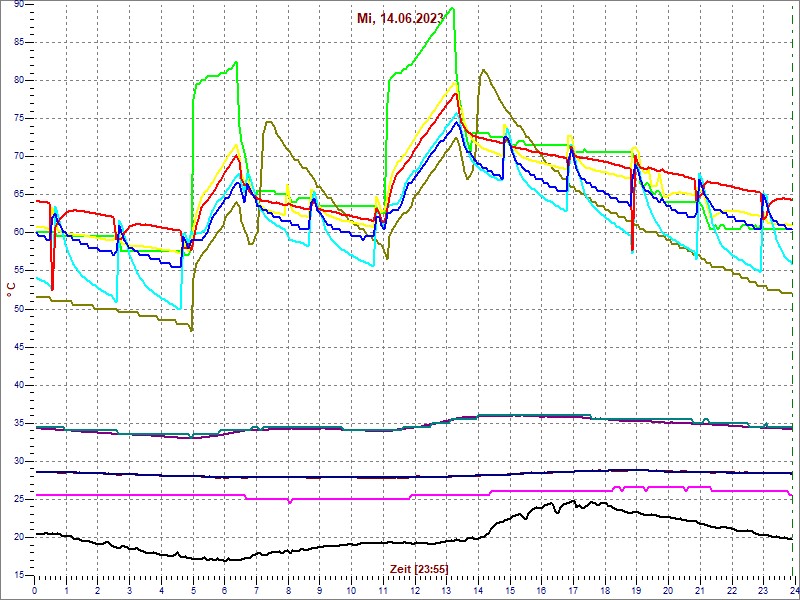Click the 15 value on temperature axis
The height and width of the screenshot is (600, 800).
pos(19,576)
